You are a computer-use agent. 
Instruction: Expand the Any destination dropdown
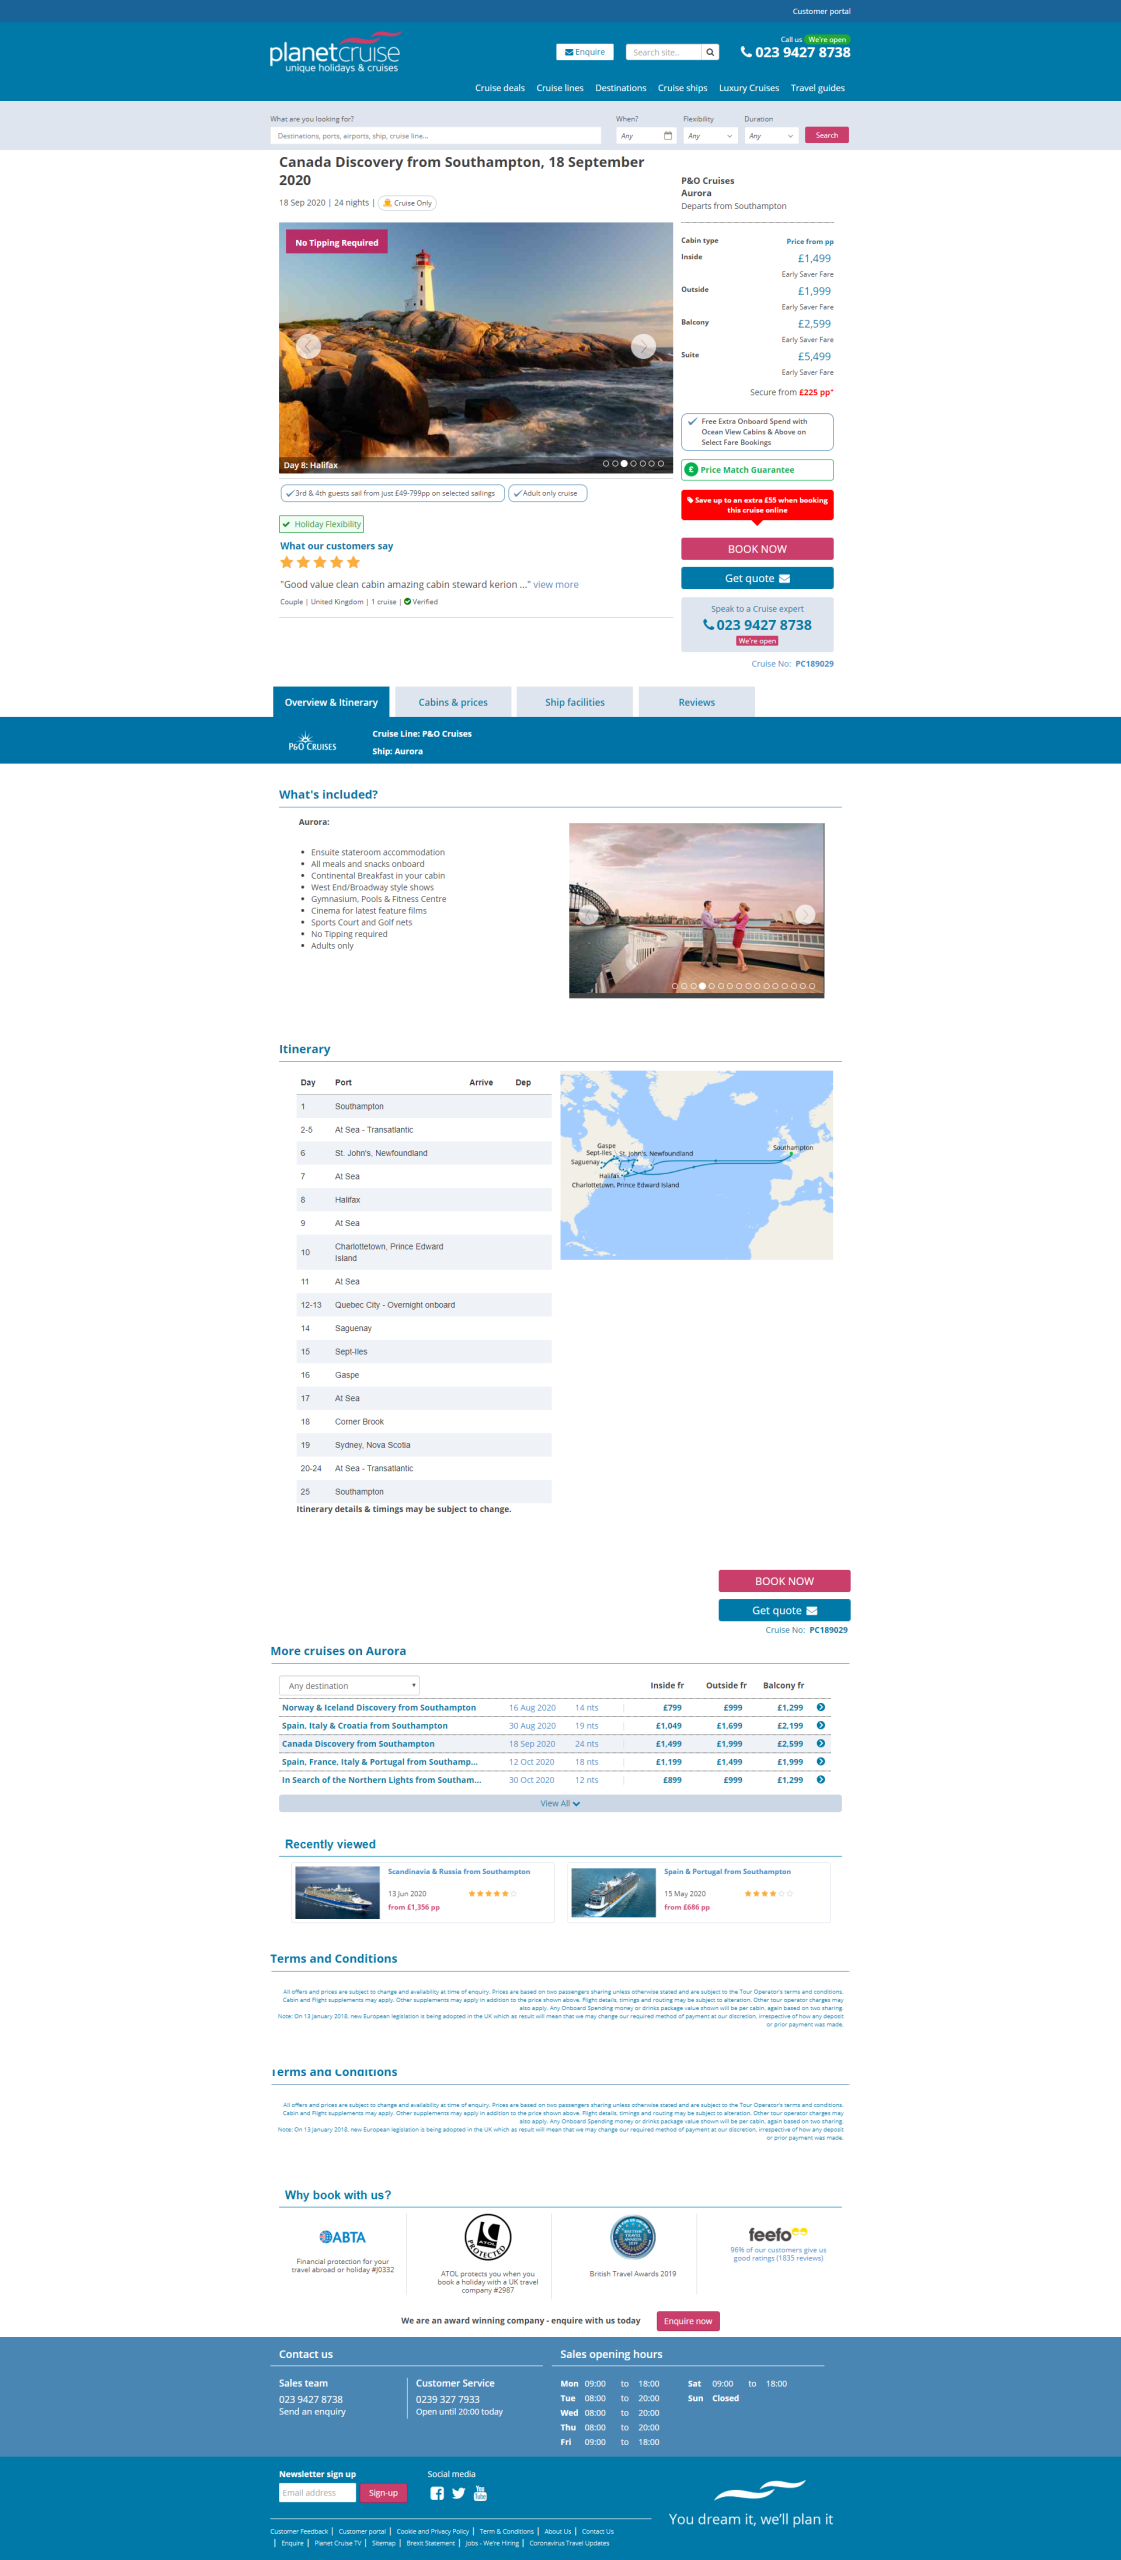coord(349,1685)
